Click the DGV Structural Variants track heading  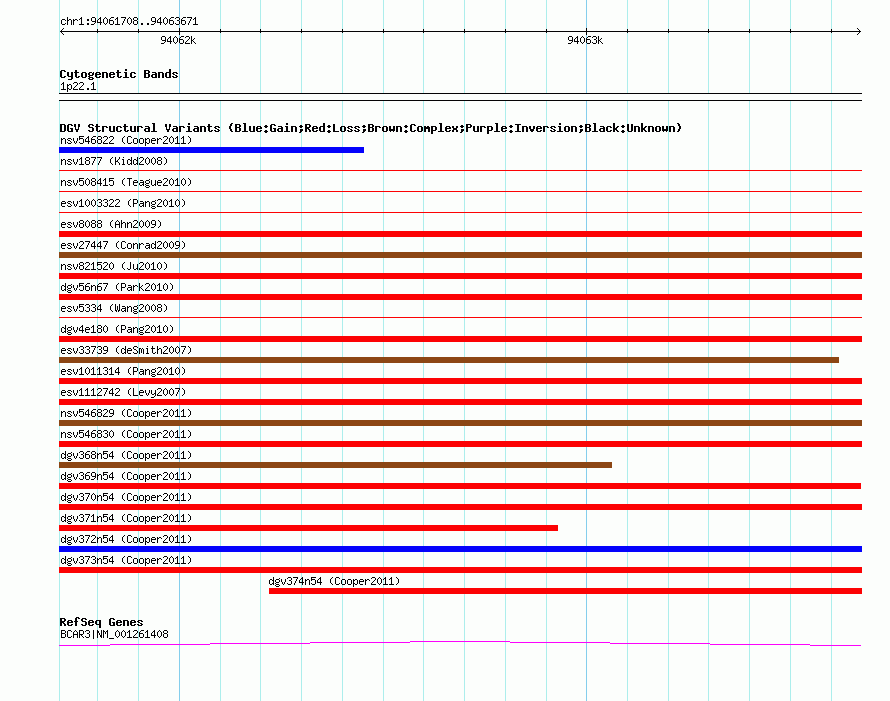[370, 128]
